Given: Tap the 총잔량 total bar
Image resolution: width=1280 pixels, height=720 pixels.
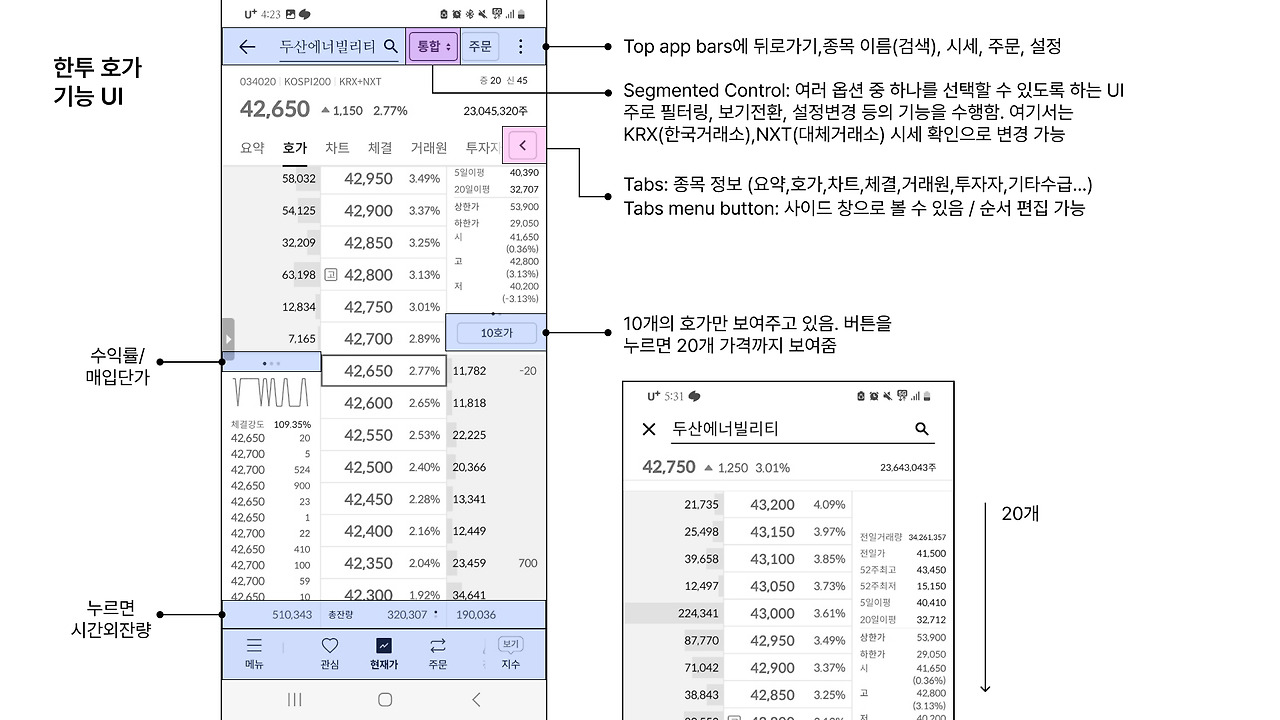Looking at the screenshot, I should pyautogui.click(x=384, y=615).
